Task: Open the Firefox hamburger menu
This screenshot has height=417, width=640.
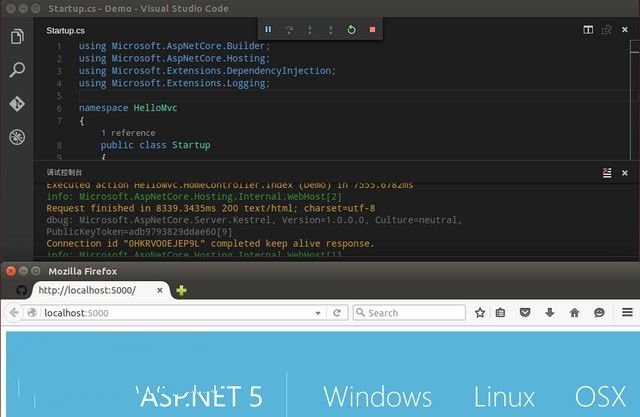Action: (x=627, y=313)
